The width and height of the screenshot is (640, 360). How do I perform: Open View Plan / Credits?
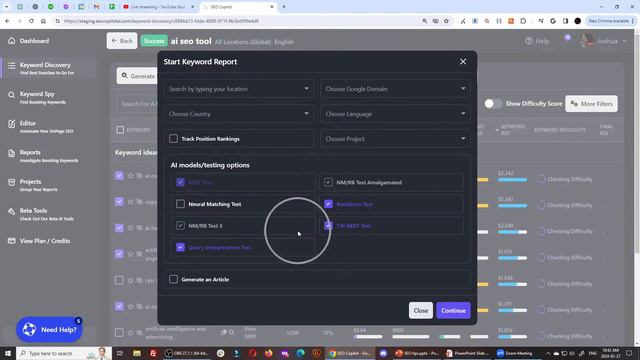tap(45, 241)
